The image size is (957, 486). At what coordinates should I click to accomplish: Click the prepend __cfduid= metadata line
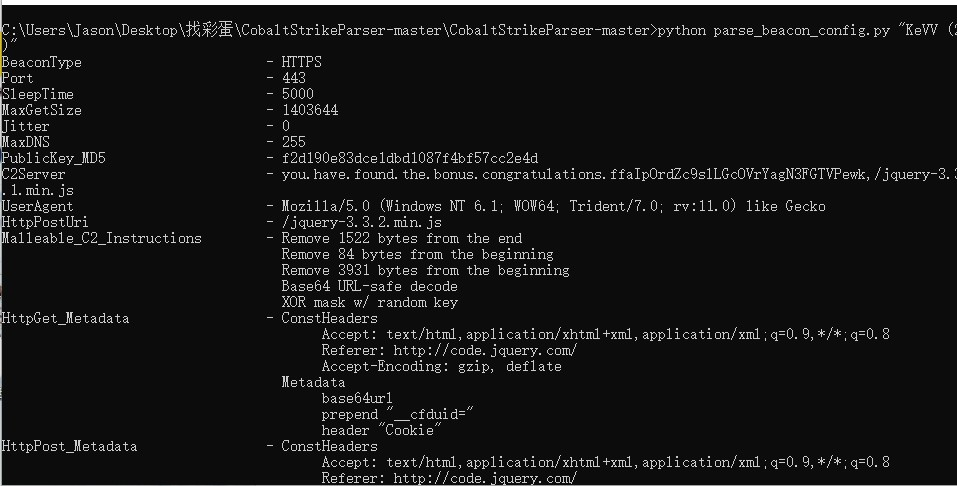point(397,414)
